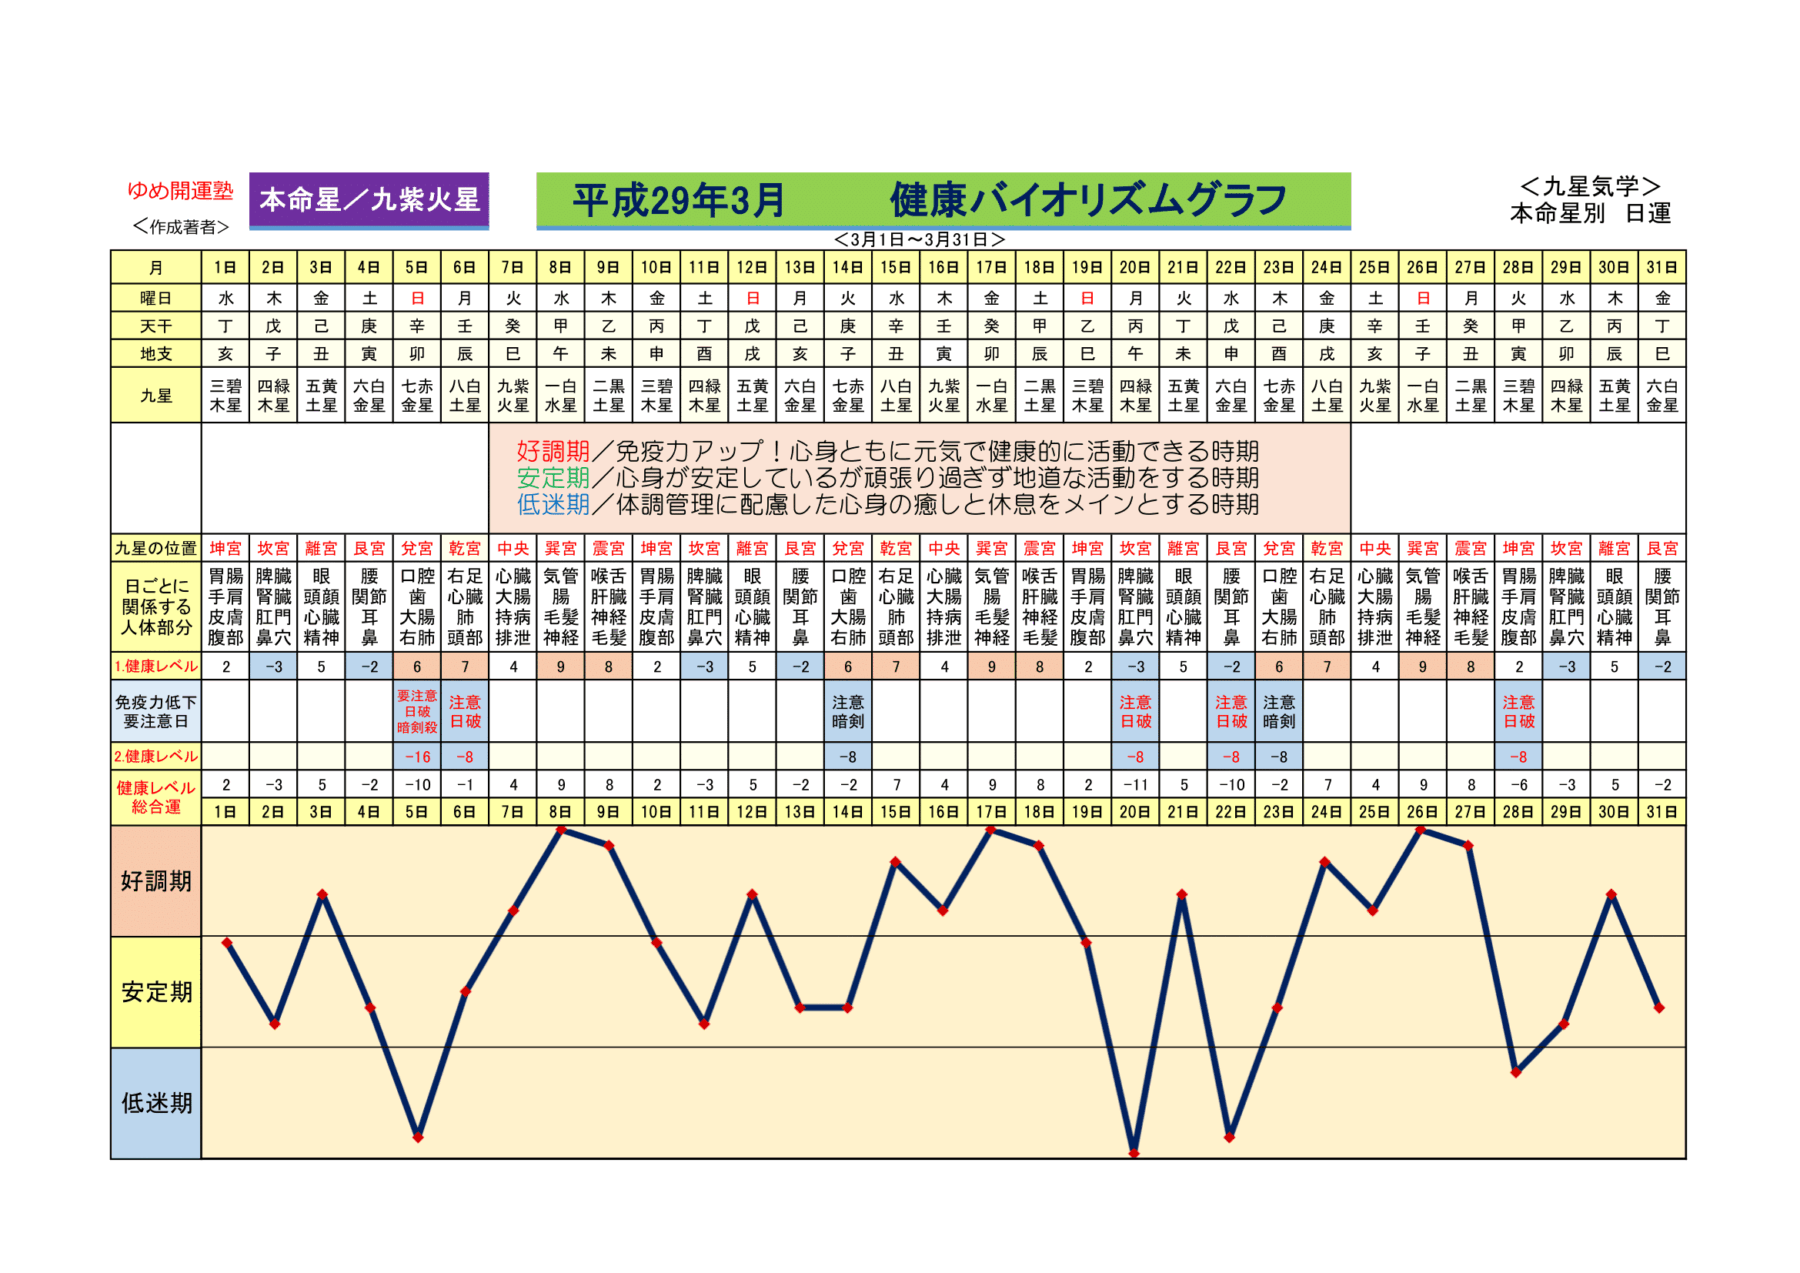Screen dimensions: 1800x1273
Task: Click the graph peak data point for day 8
Action: (561, 829)
